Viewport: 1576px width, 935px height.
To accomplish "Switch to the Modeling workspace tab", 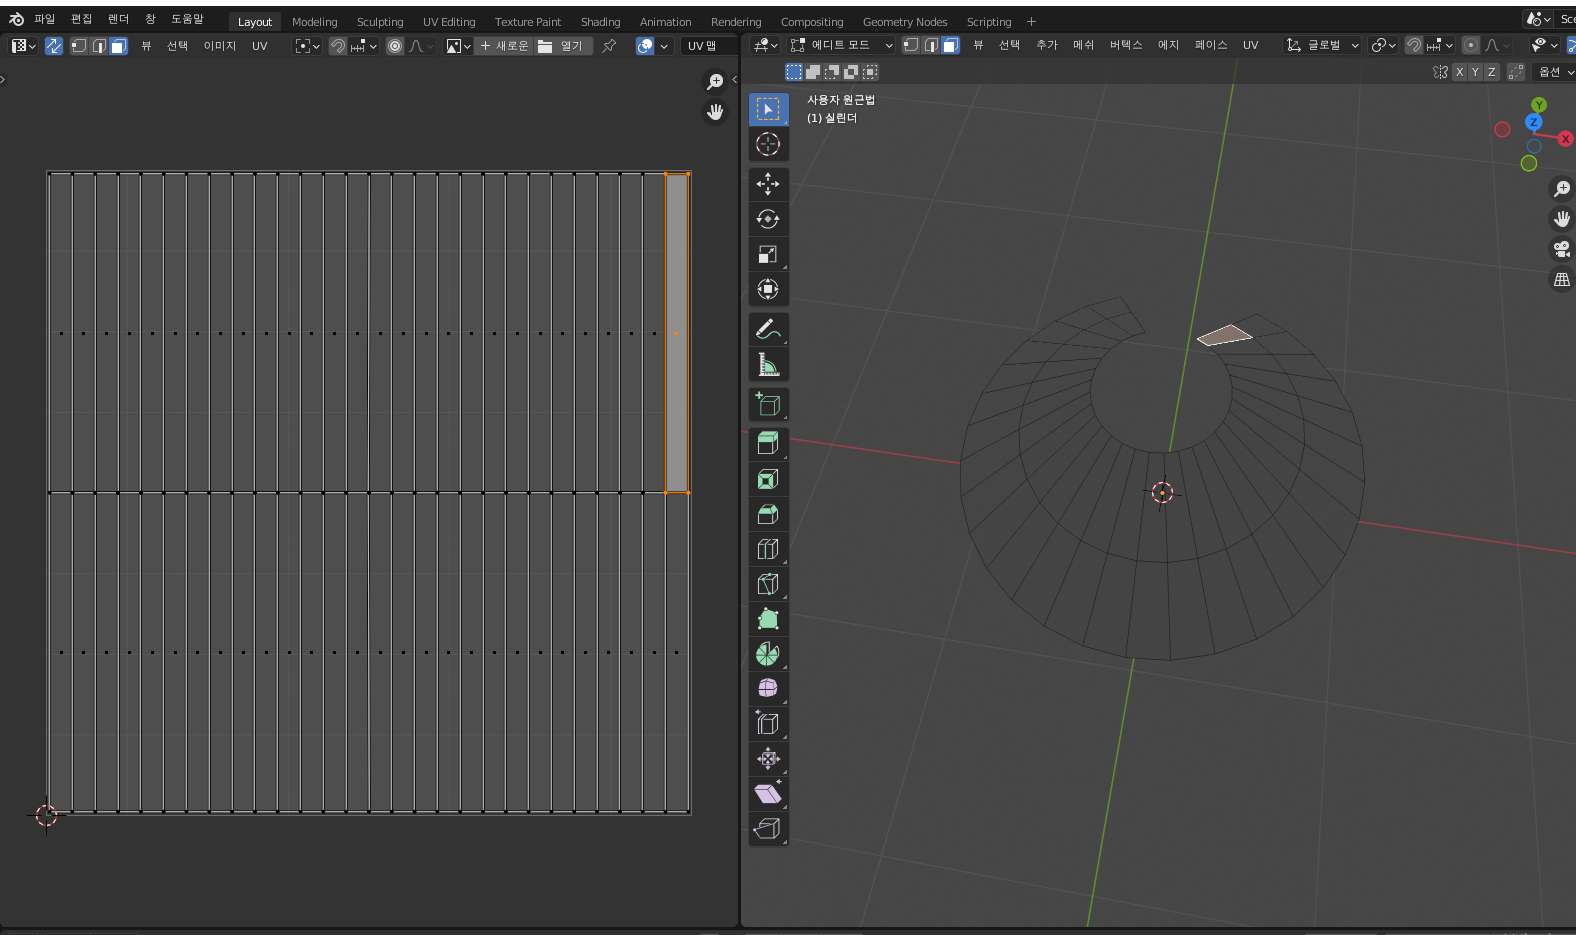I will click(x=315, y=22).
